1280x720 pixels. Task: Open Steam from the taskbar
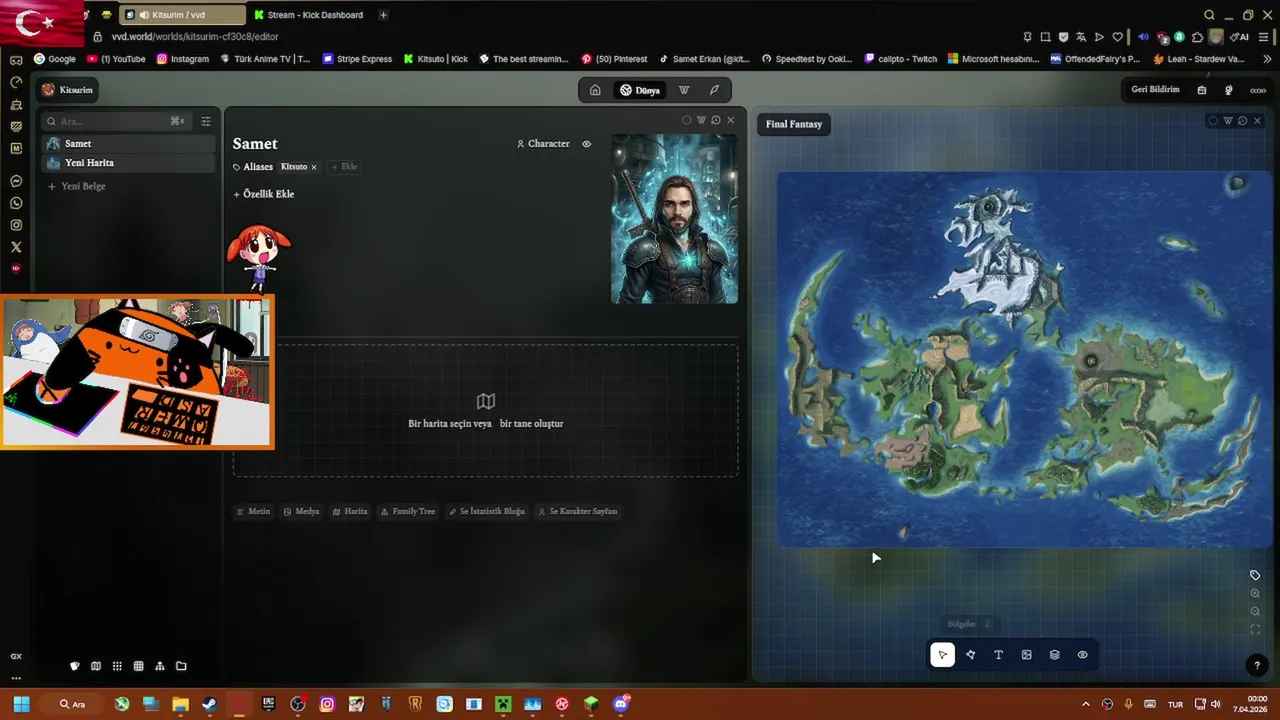[x=209, y=704]
